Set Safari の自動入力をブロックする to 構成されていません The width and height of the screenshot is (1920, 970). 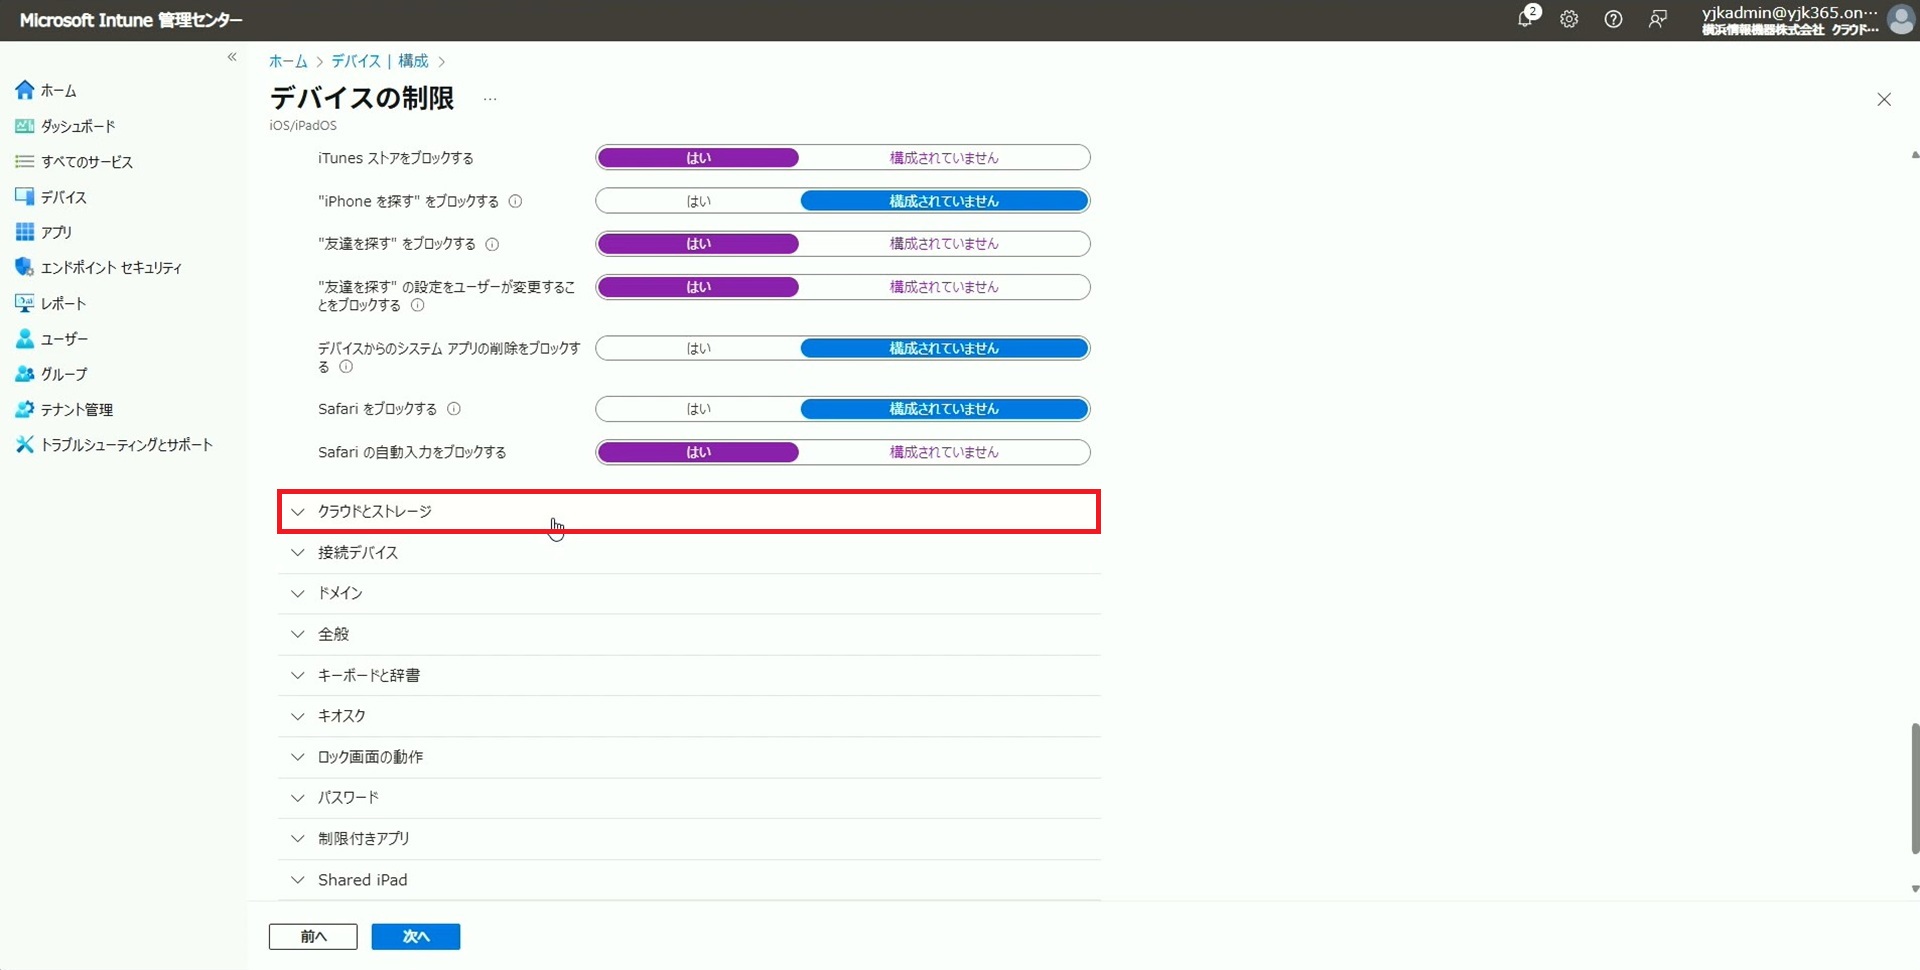[943, 452]
